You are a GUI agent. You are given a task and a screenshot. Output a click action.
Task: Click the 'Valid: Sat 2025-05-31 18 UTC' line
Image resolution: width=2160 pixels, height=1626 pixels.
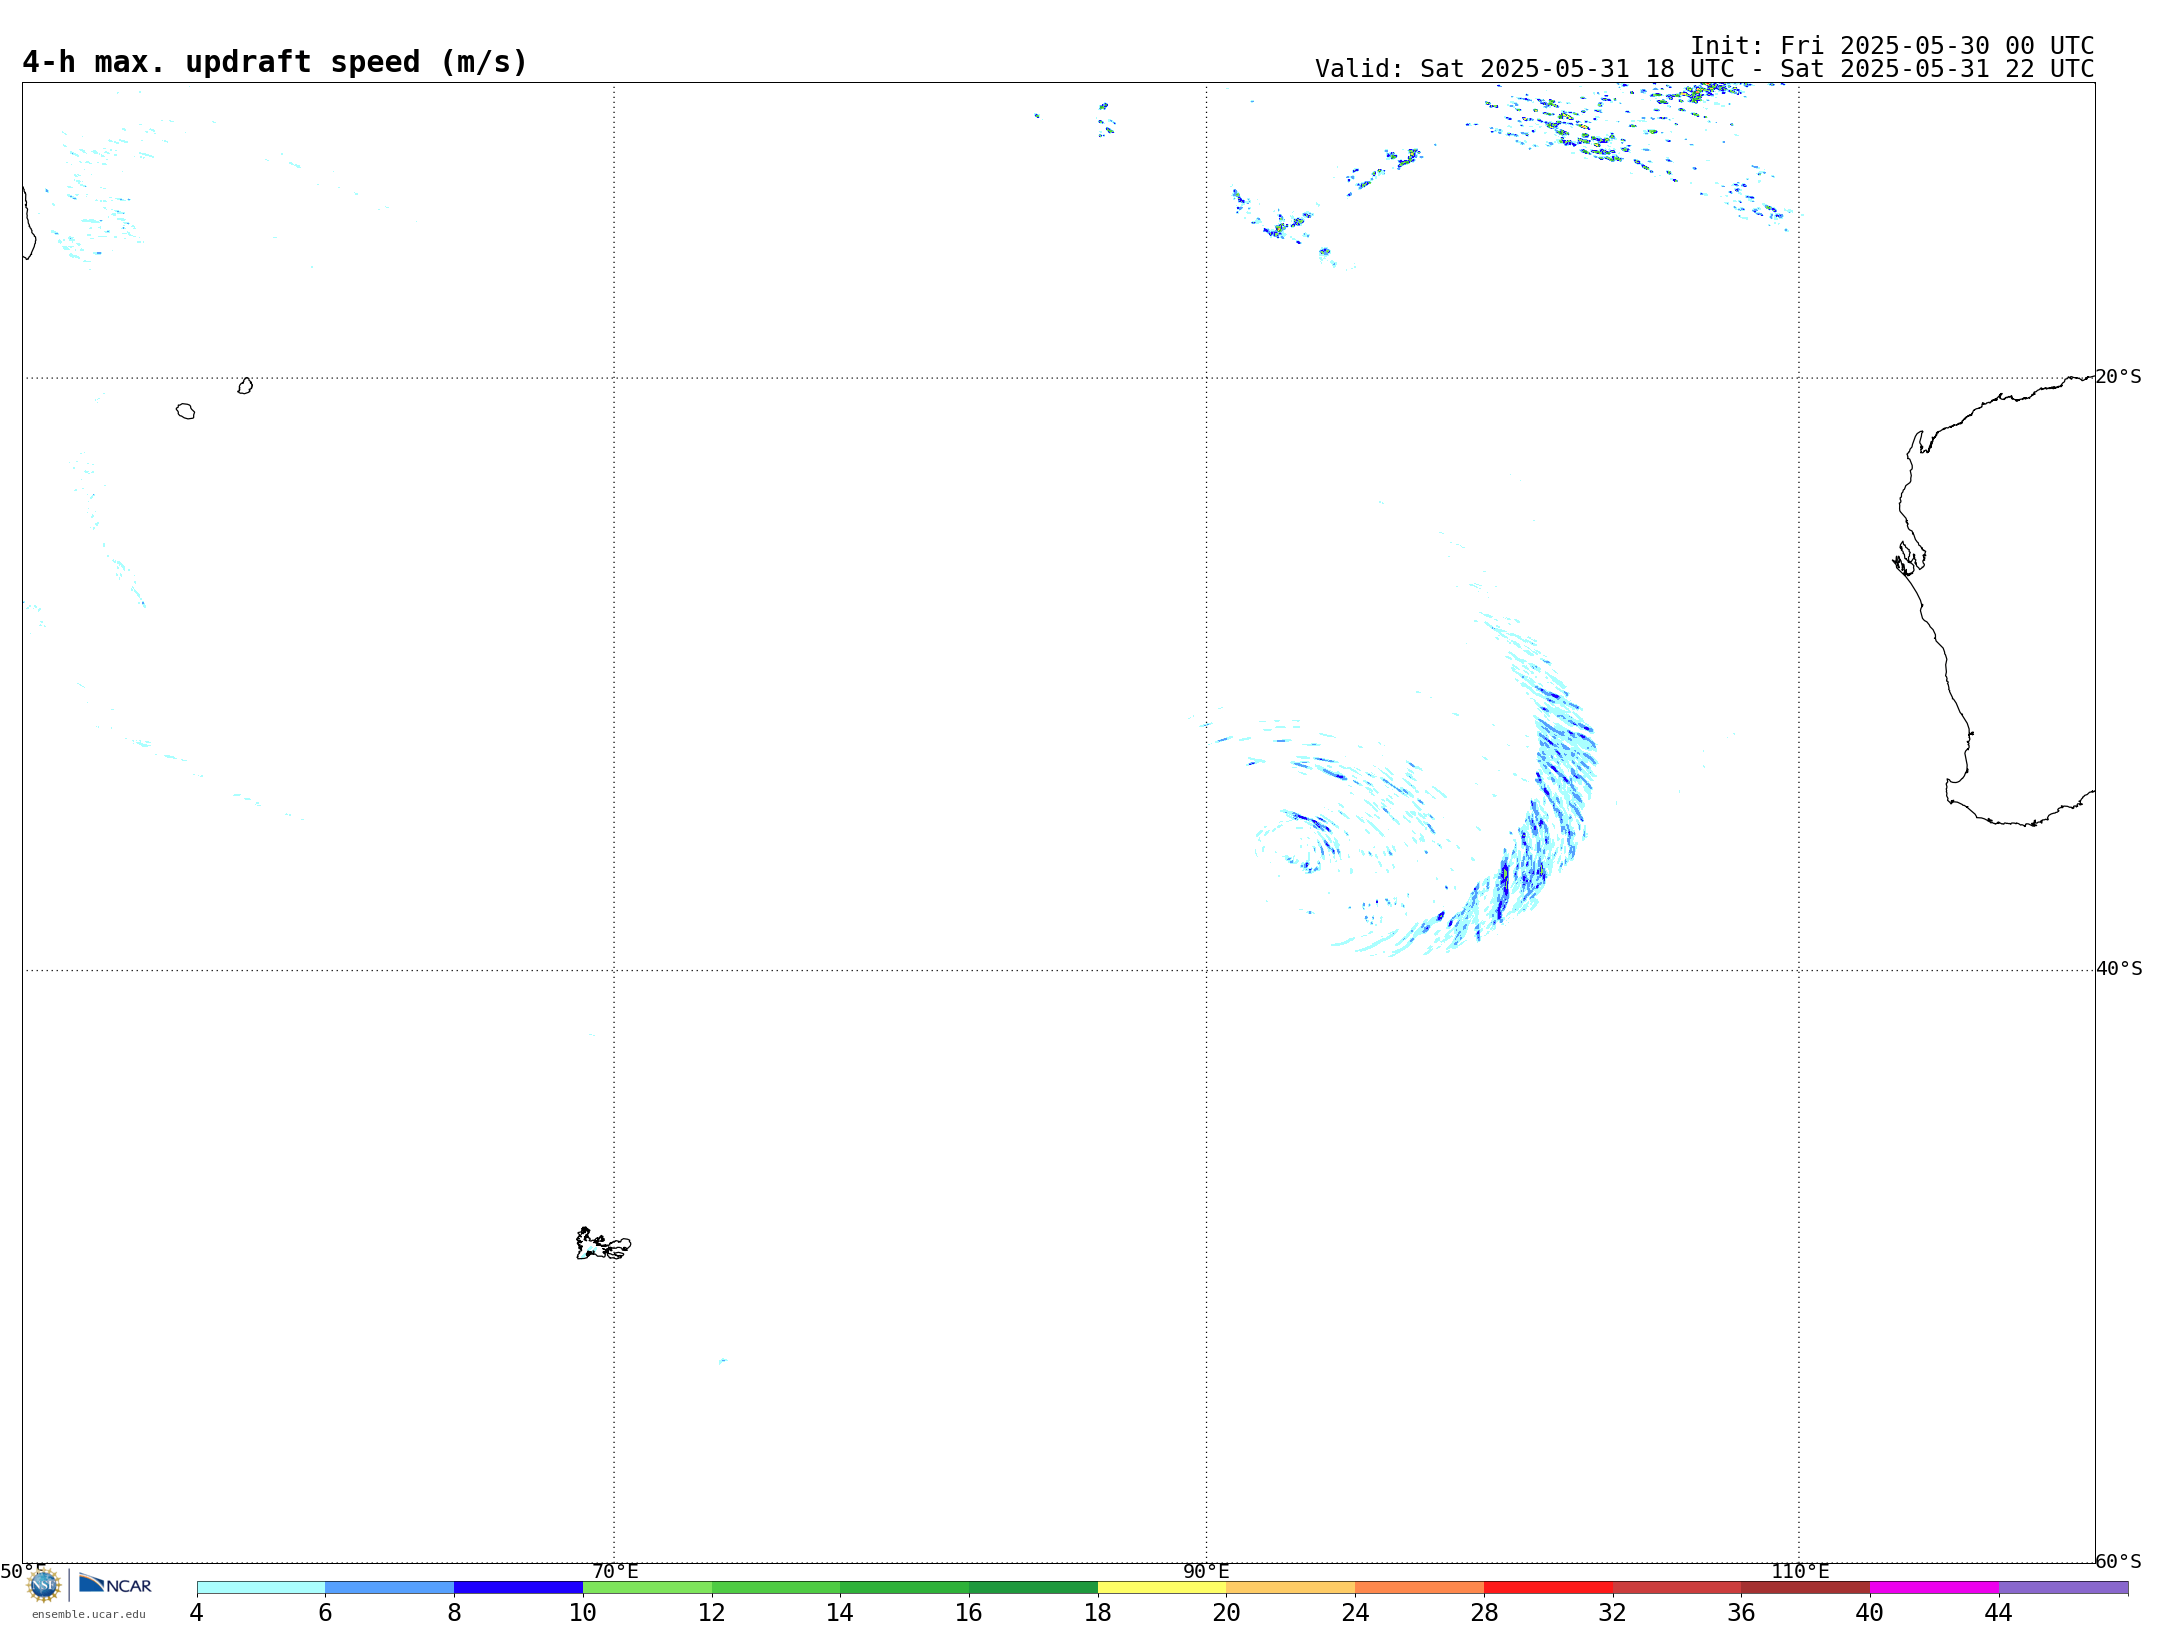1704,69
